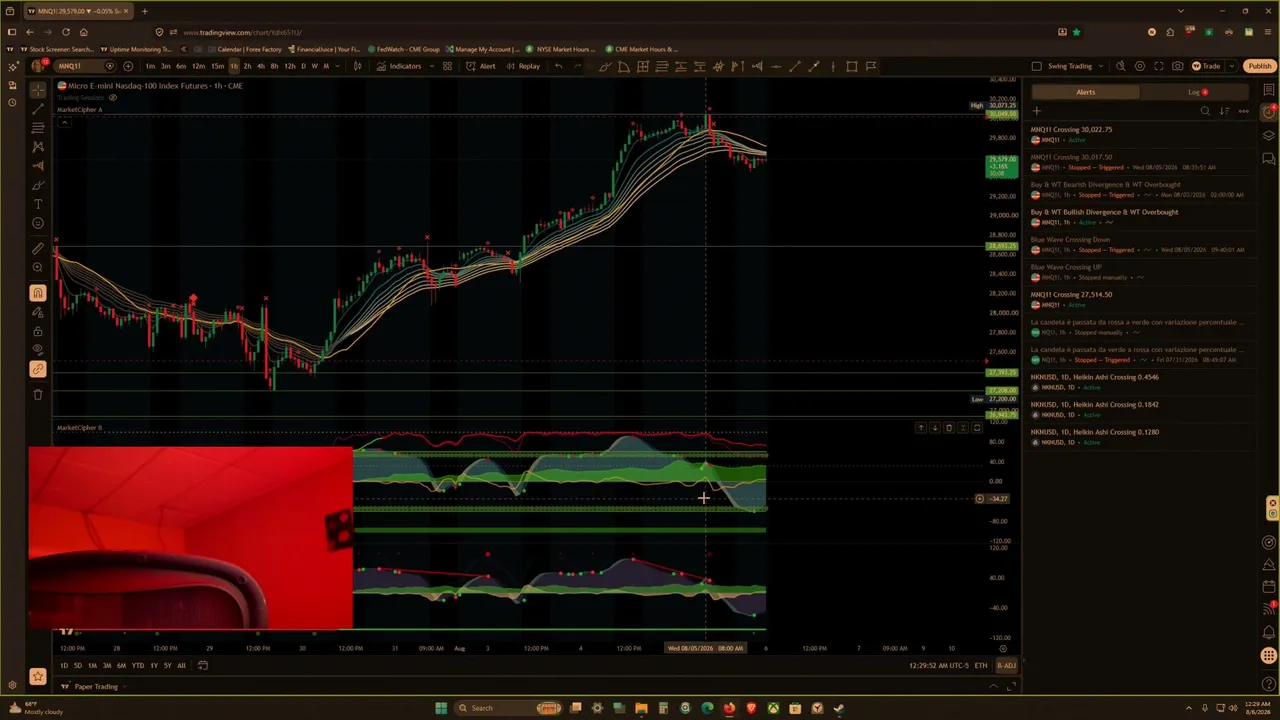This screenshot has height=720, width=1280.
Task: Set chart range to 1D
Action: pyautogui.click(x=64, y=666)
